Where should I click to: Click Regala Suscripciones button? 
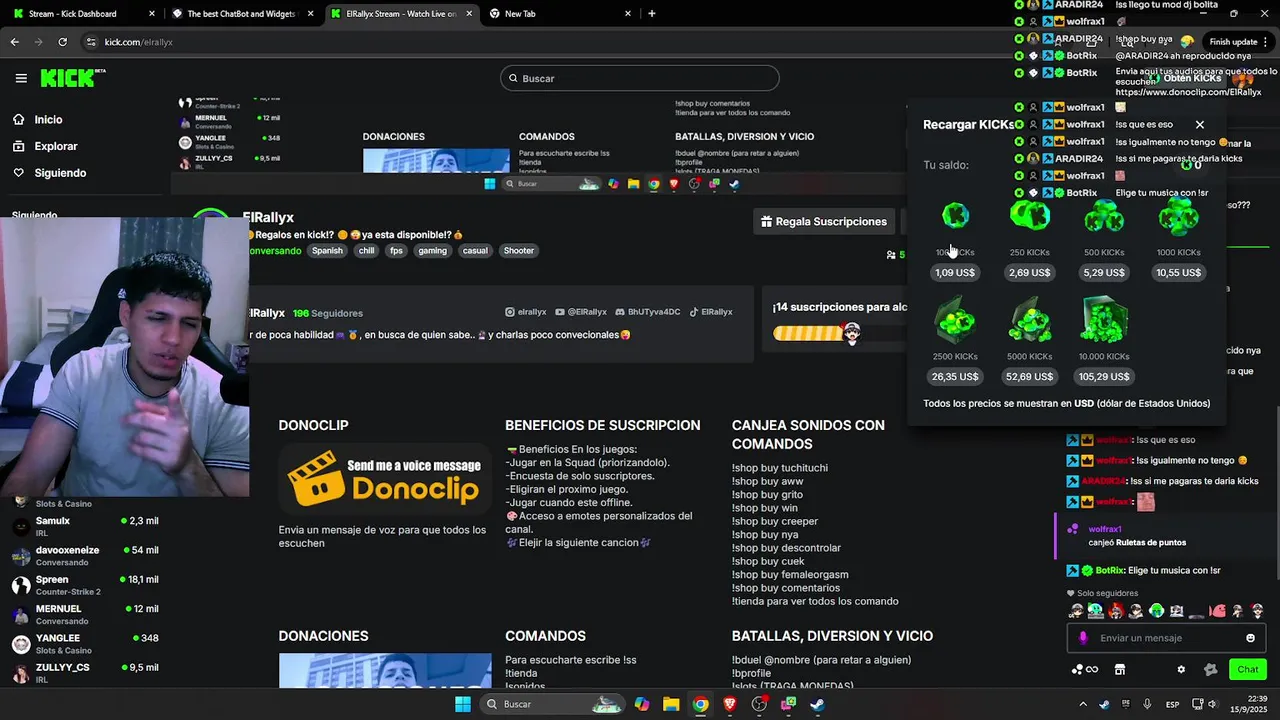823,221
